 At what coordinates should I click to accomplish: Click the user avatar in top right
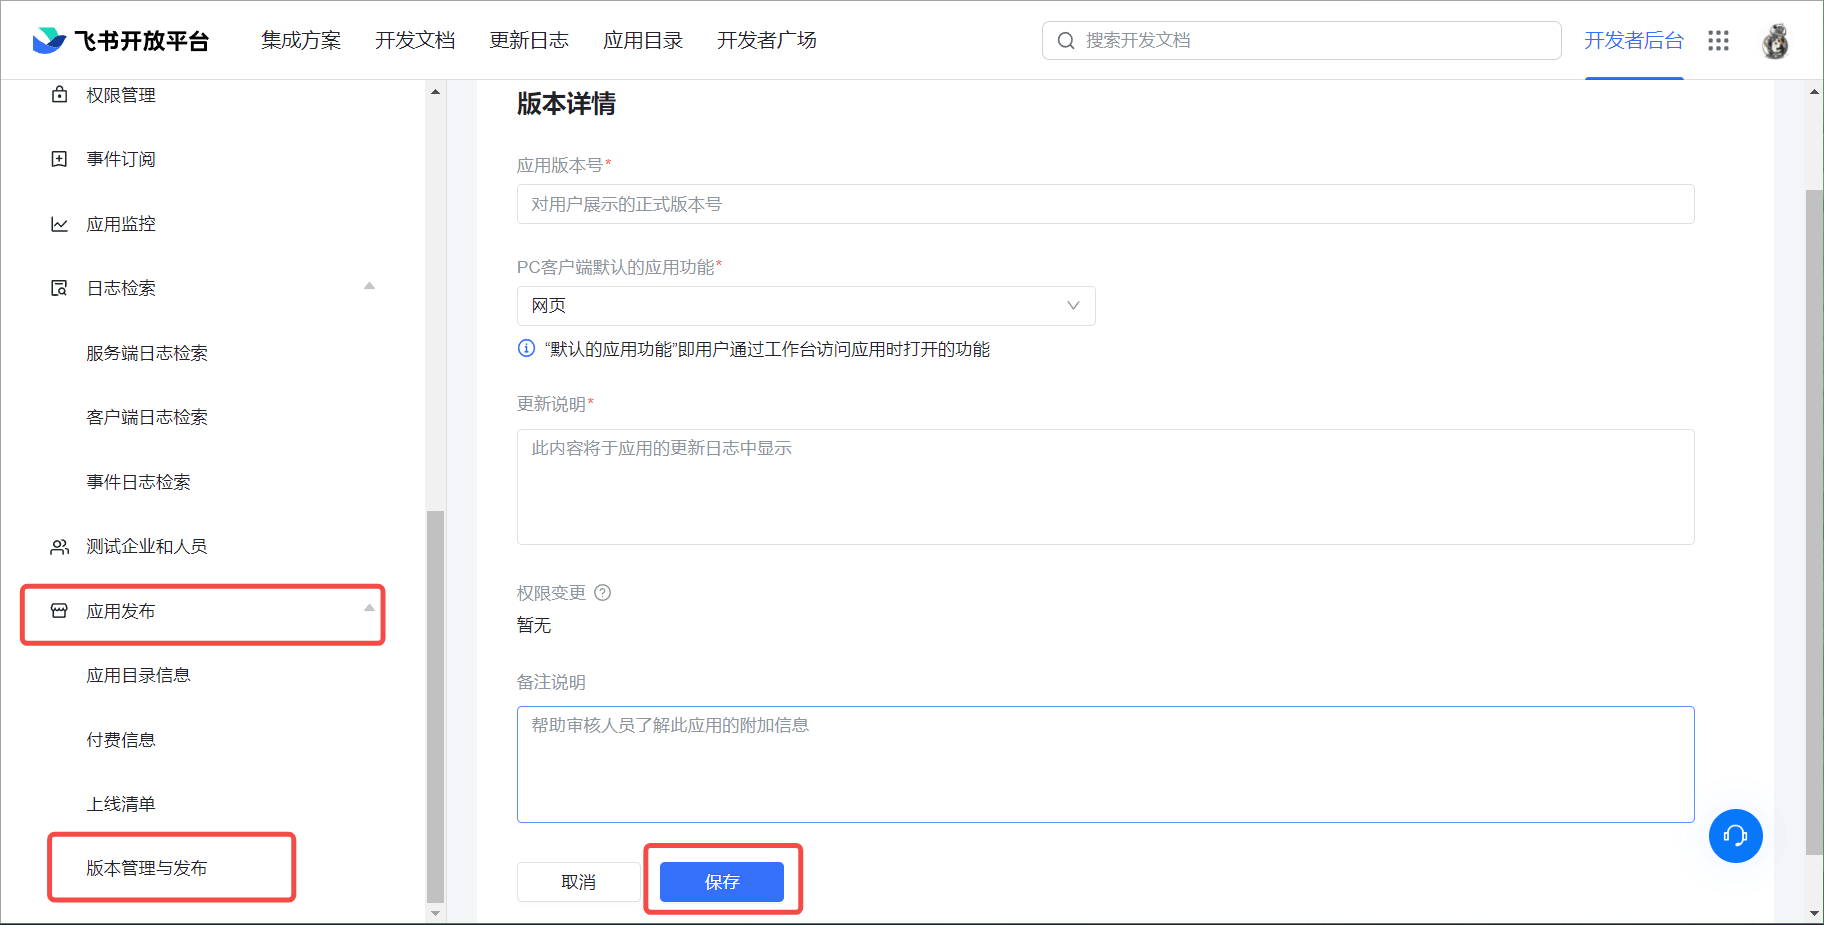point(1775,41)
